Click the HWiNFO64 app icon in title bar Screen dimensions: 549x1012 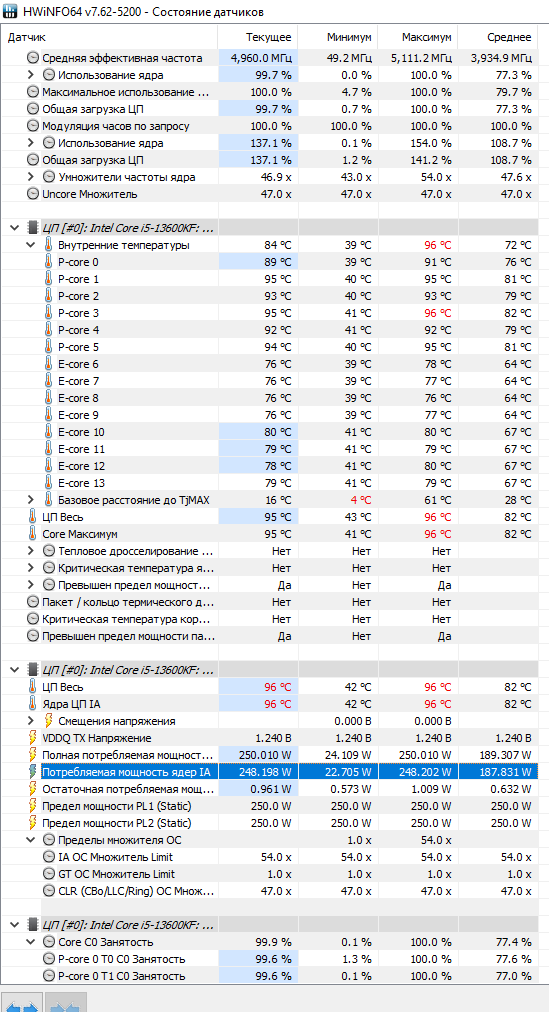coord(11,12)
